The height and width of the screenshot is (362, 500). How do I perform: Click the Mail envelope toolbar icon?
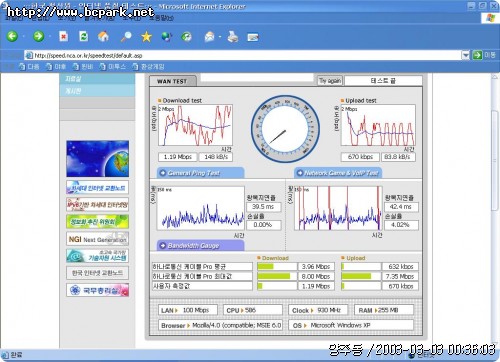[209, 36]
